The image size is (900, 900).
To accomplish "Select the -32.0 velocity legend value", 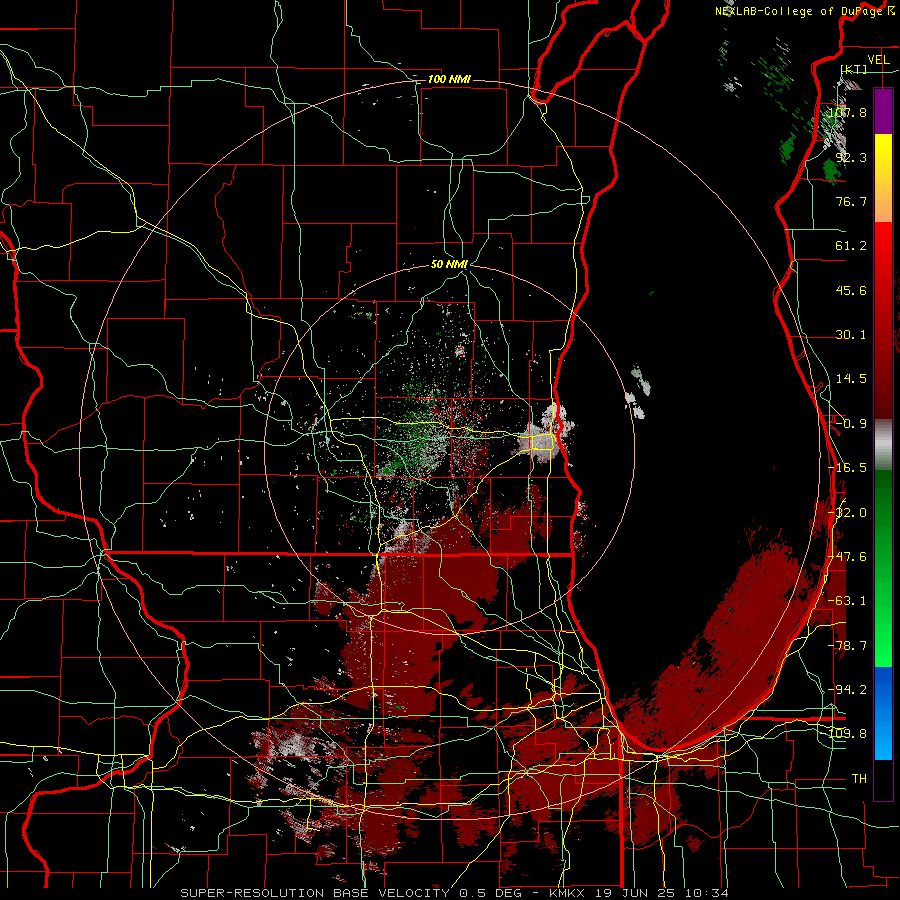I will pos(847,513).
